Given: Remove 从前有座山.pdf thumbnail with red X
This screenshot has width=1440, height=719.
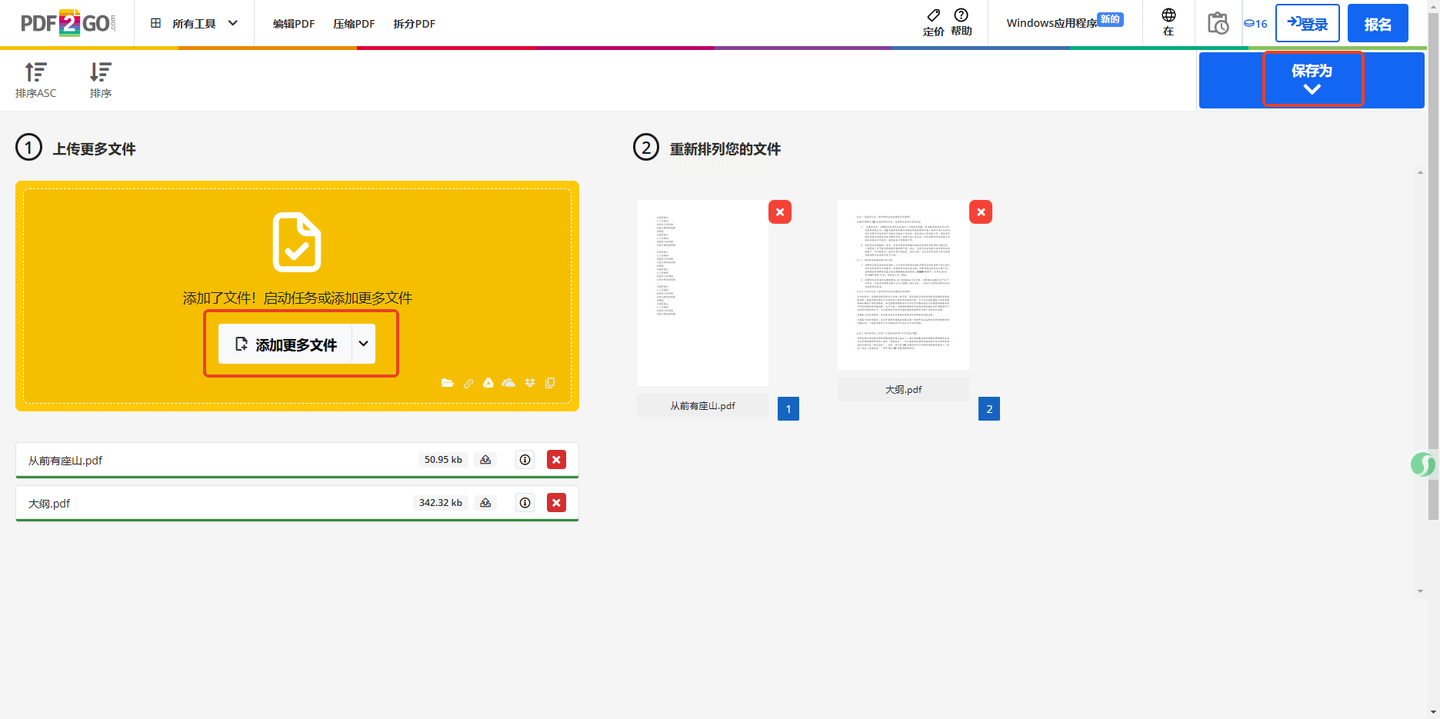Looking at the screenshot, I should click(x=780, y=212).
